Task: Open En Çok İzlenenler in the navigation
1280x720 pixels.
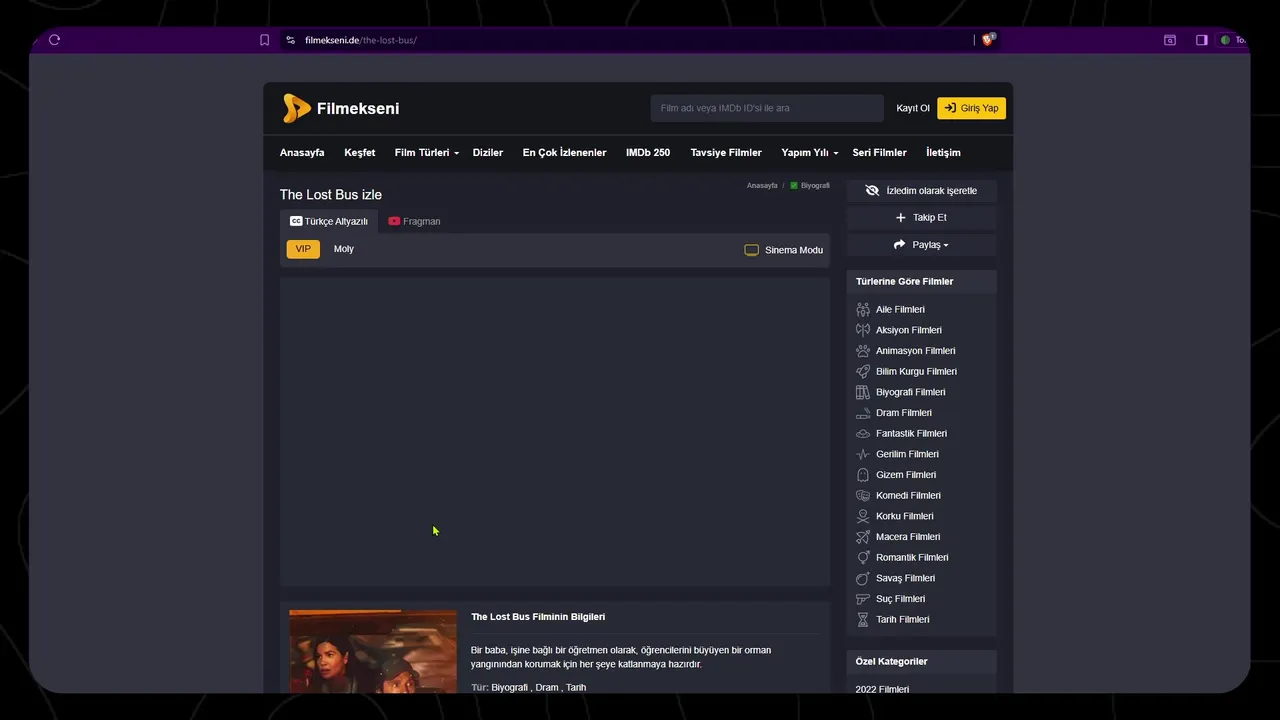Action: (564, 153)
